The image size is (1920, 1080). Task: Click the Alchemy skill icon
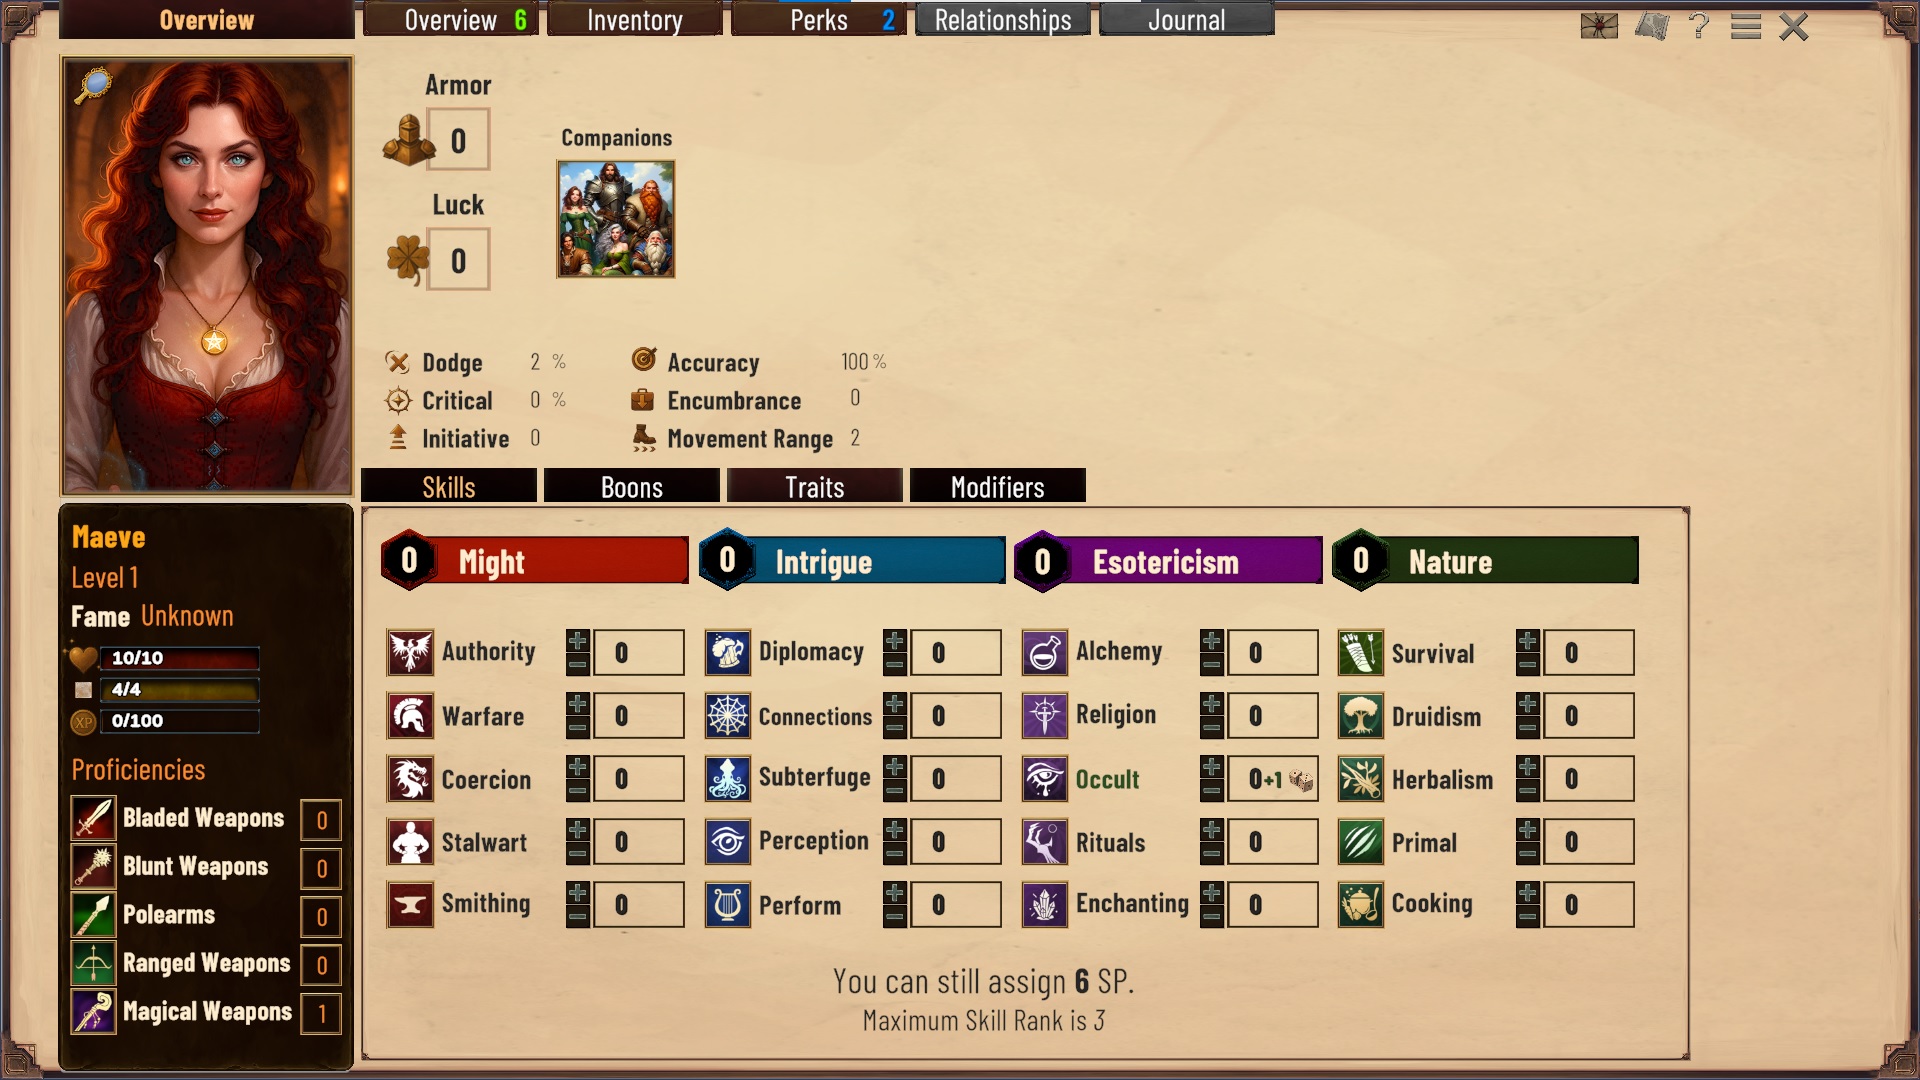coord(1044,653)
